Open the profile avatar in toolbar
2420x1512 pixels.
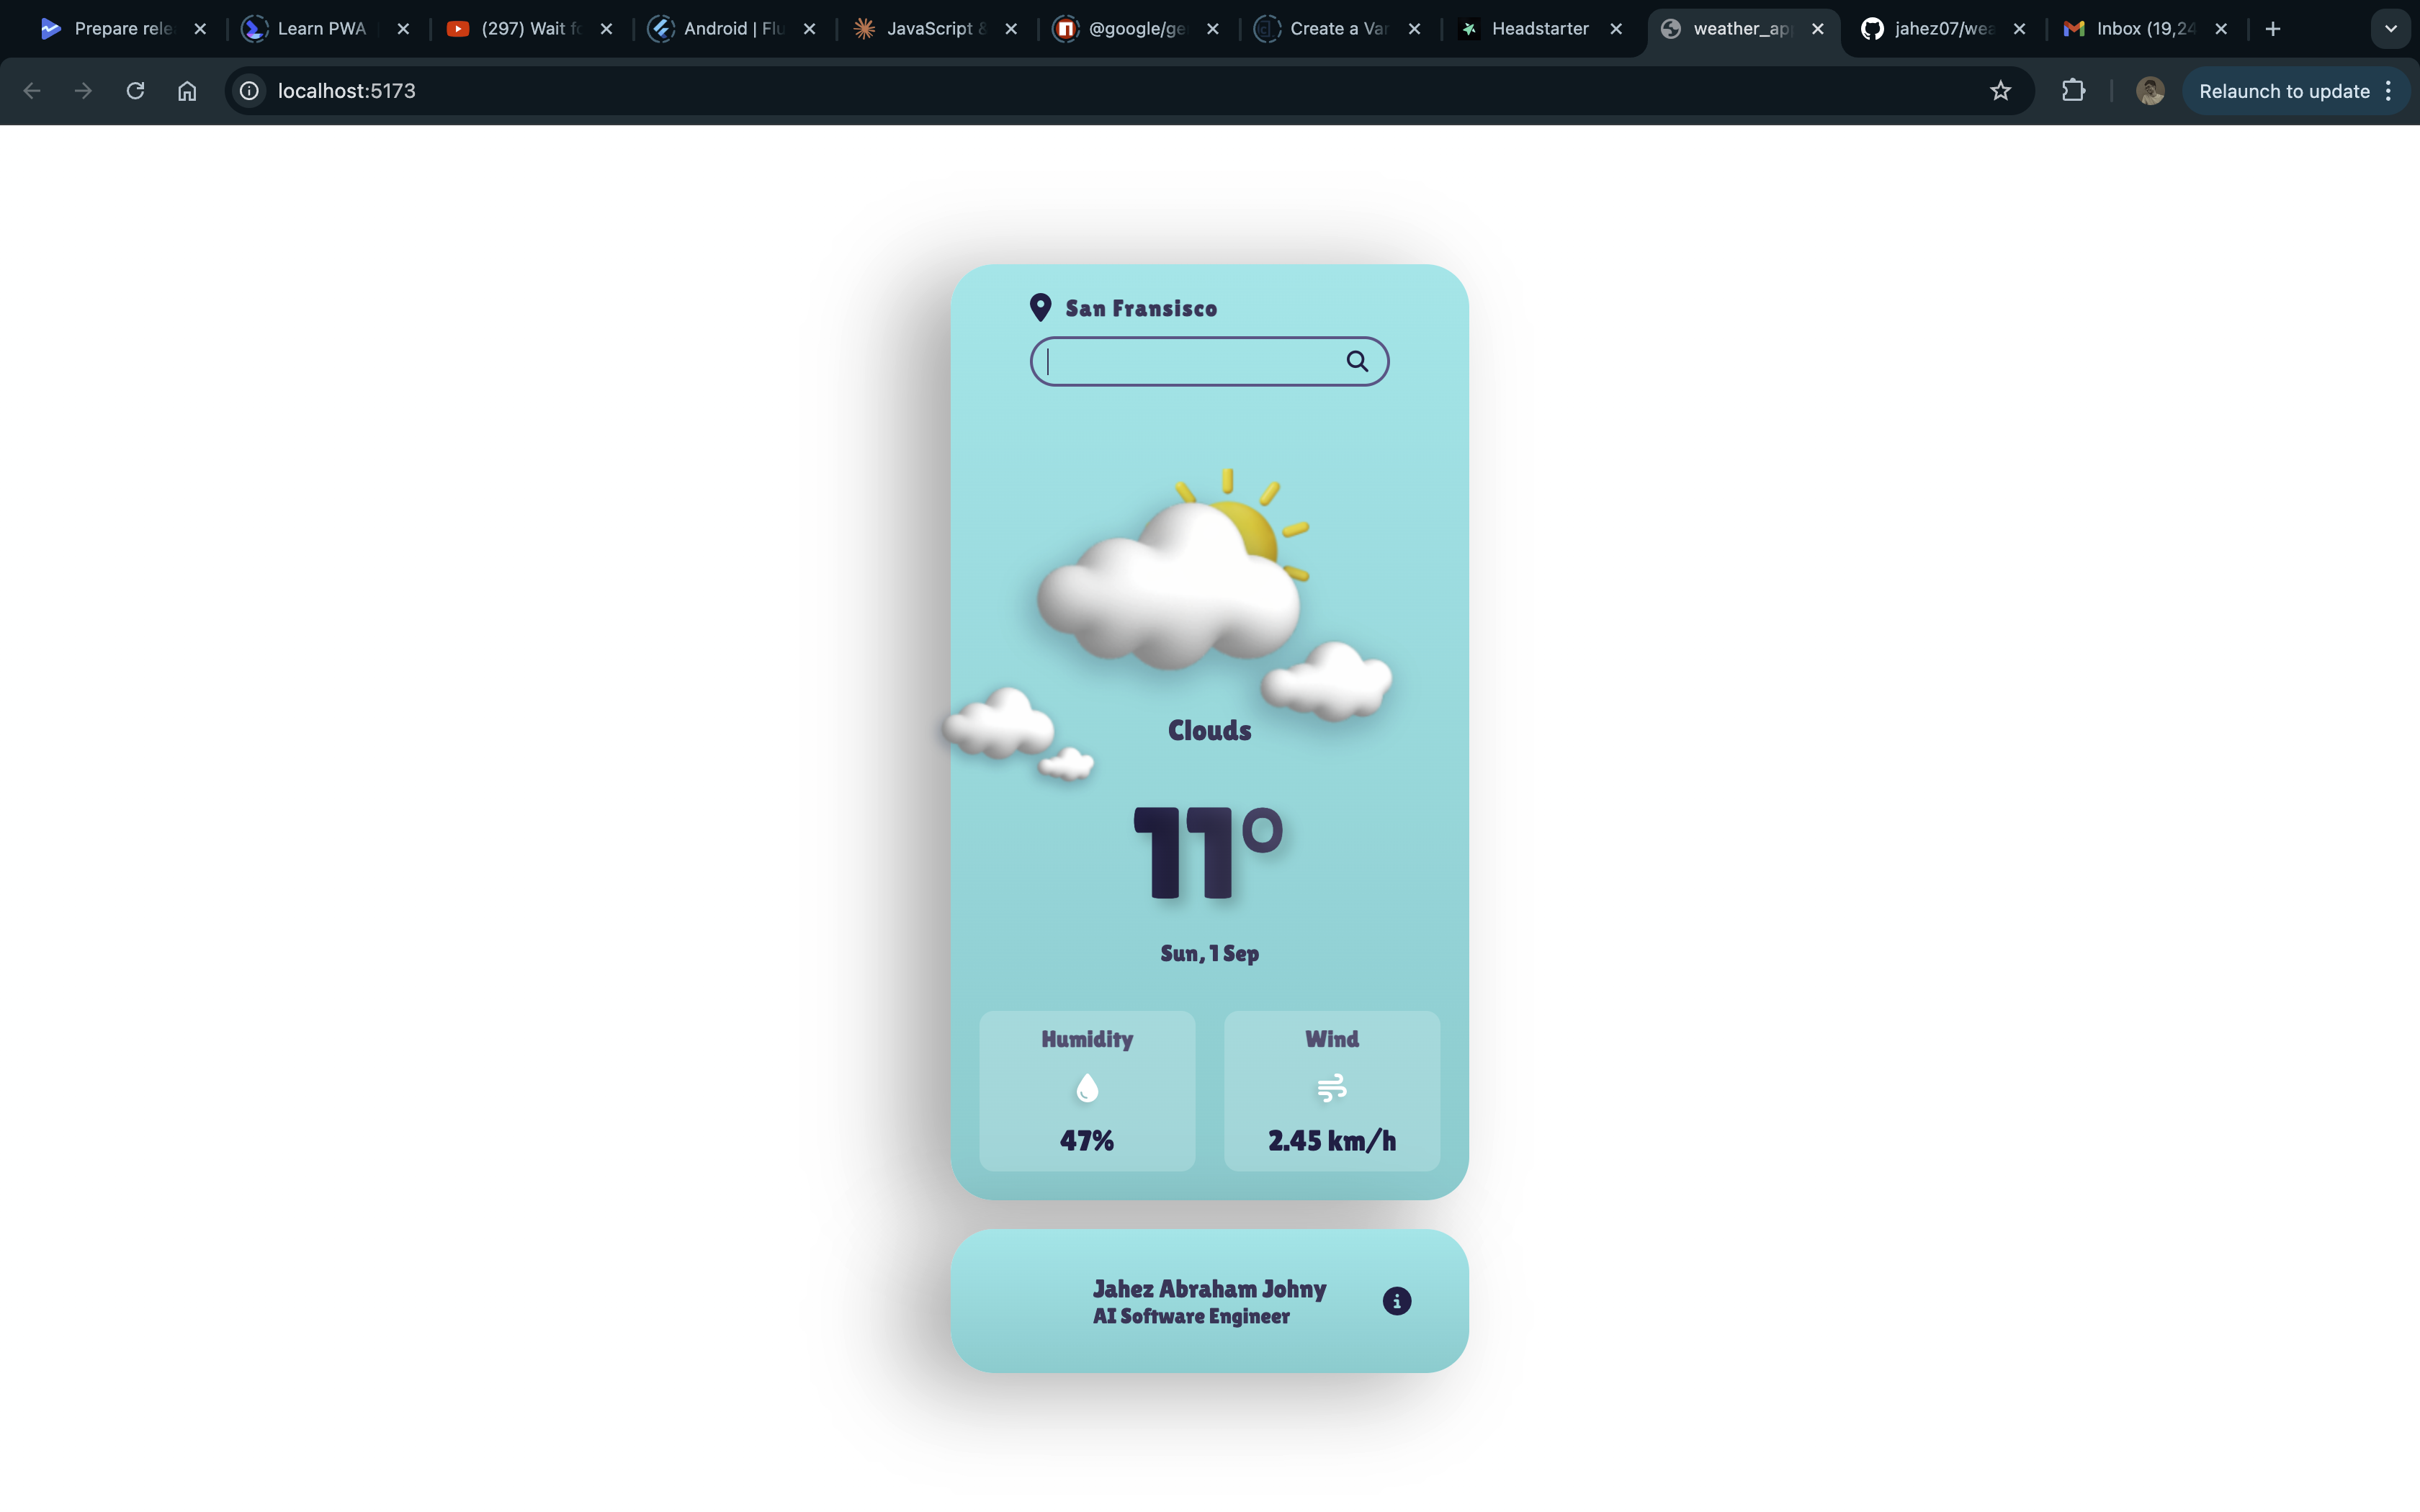coord(2149,91)
